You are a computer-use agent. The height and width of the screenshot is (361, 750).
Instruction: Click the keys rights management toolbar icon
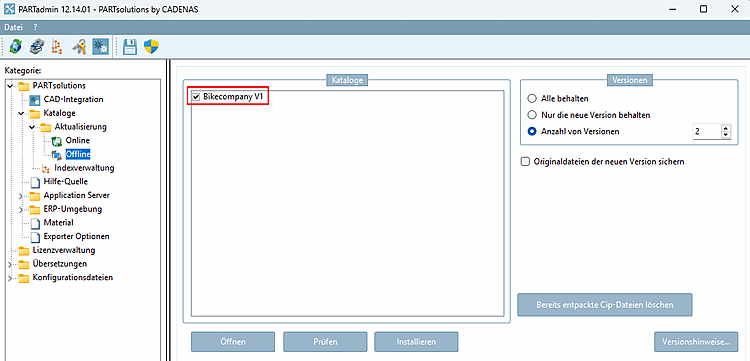click(79, 46)
